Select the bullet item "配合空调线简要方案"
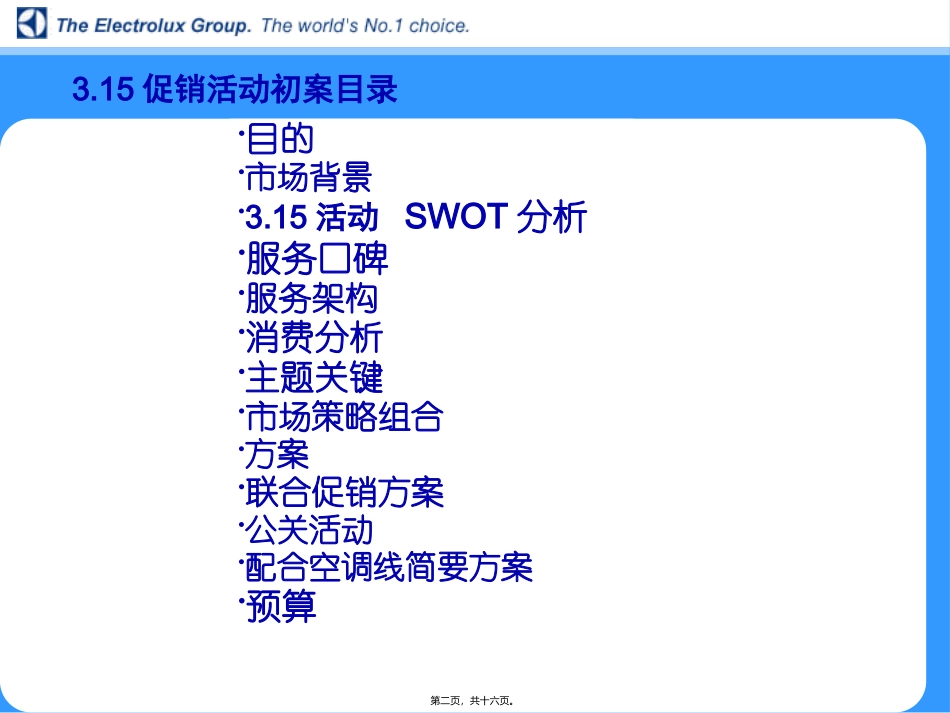Image resolution: width=950 pixels, height=713 pixels. pos(388,568)
